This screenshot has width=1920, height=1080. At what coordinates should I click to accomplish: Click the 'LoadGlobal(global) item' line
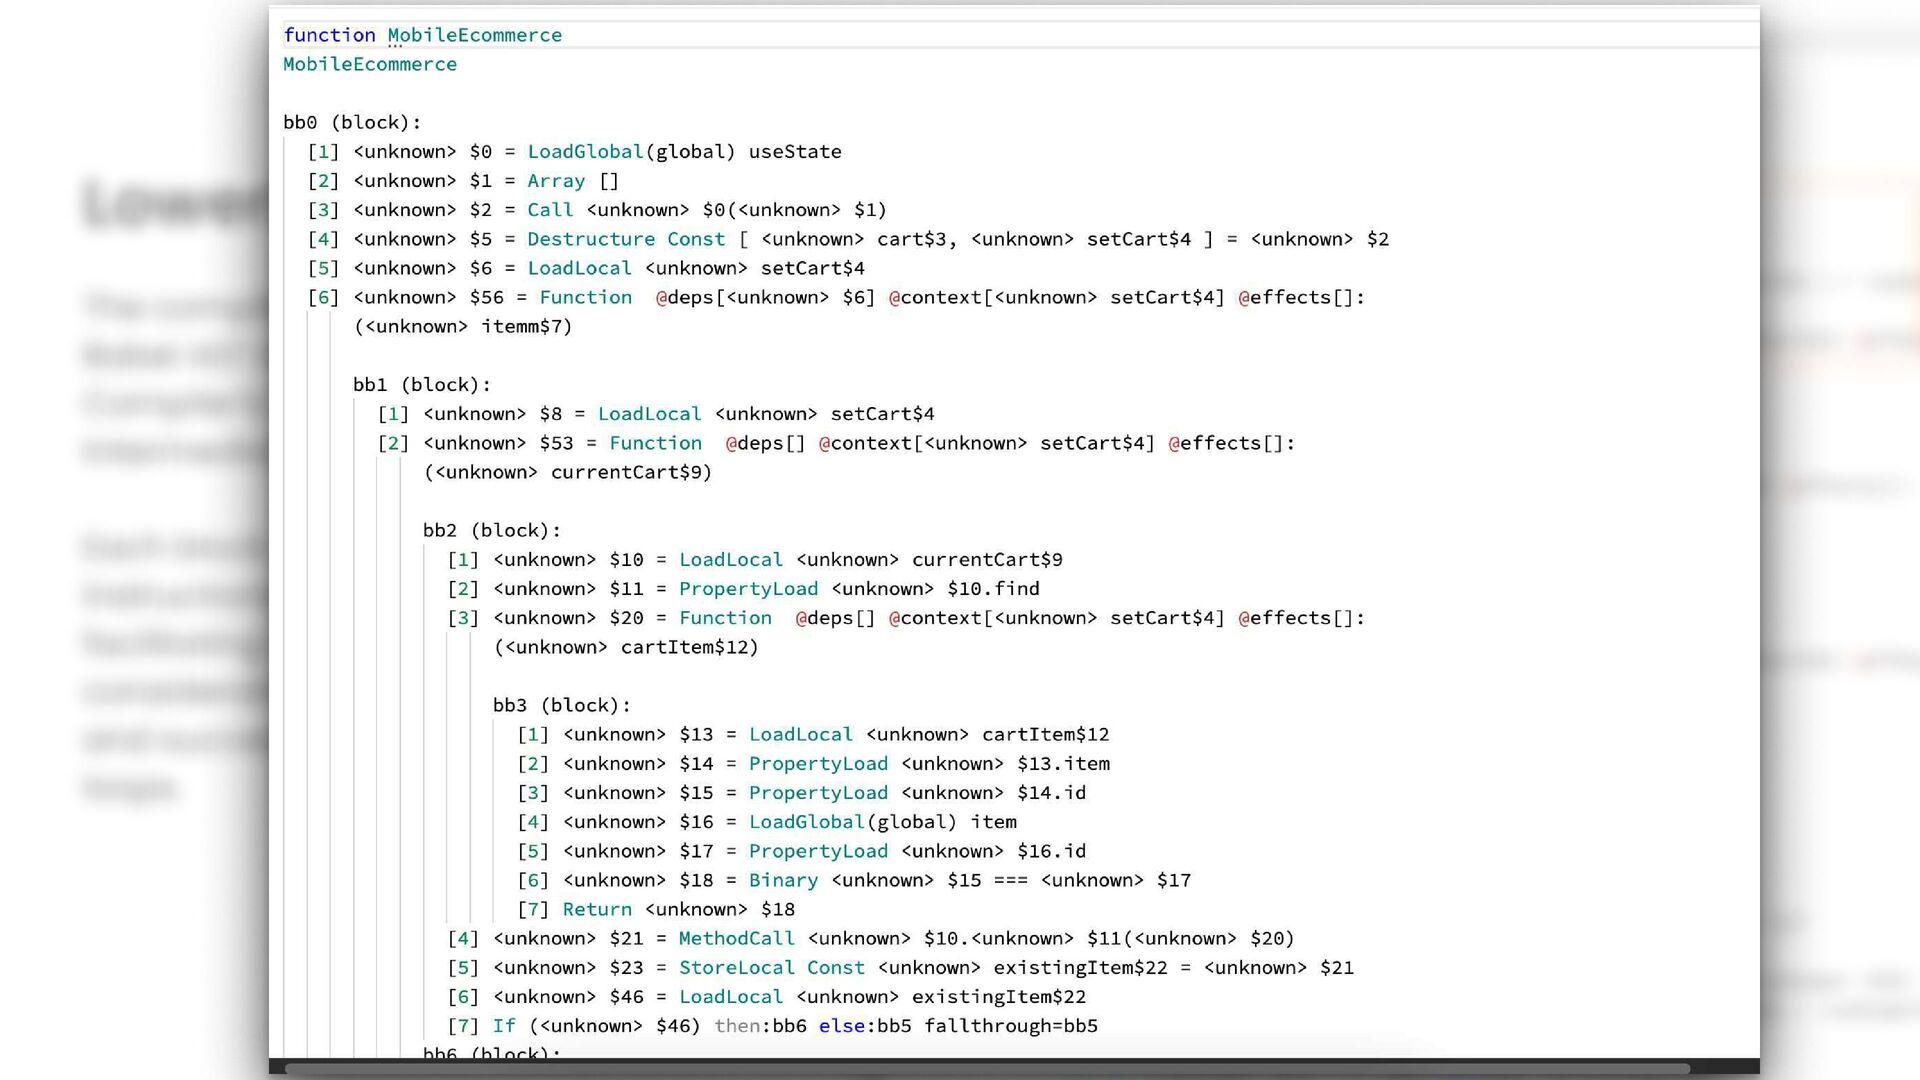click(x=767, y=822)
